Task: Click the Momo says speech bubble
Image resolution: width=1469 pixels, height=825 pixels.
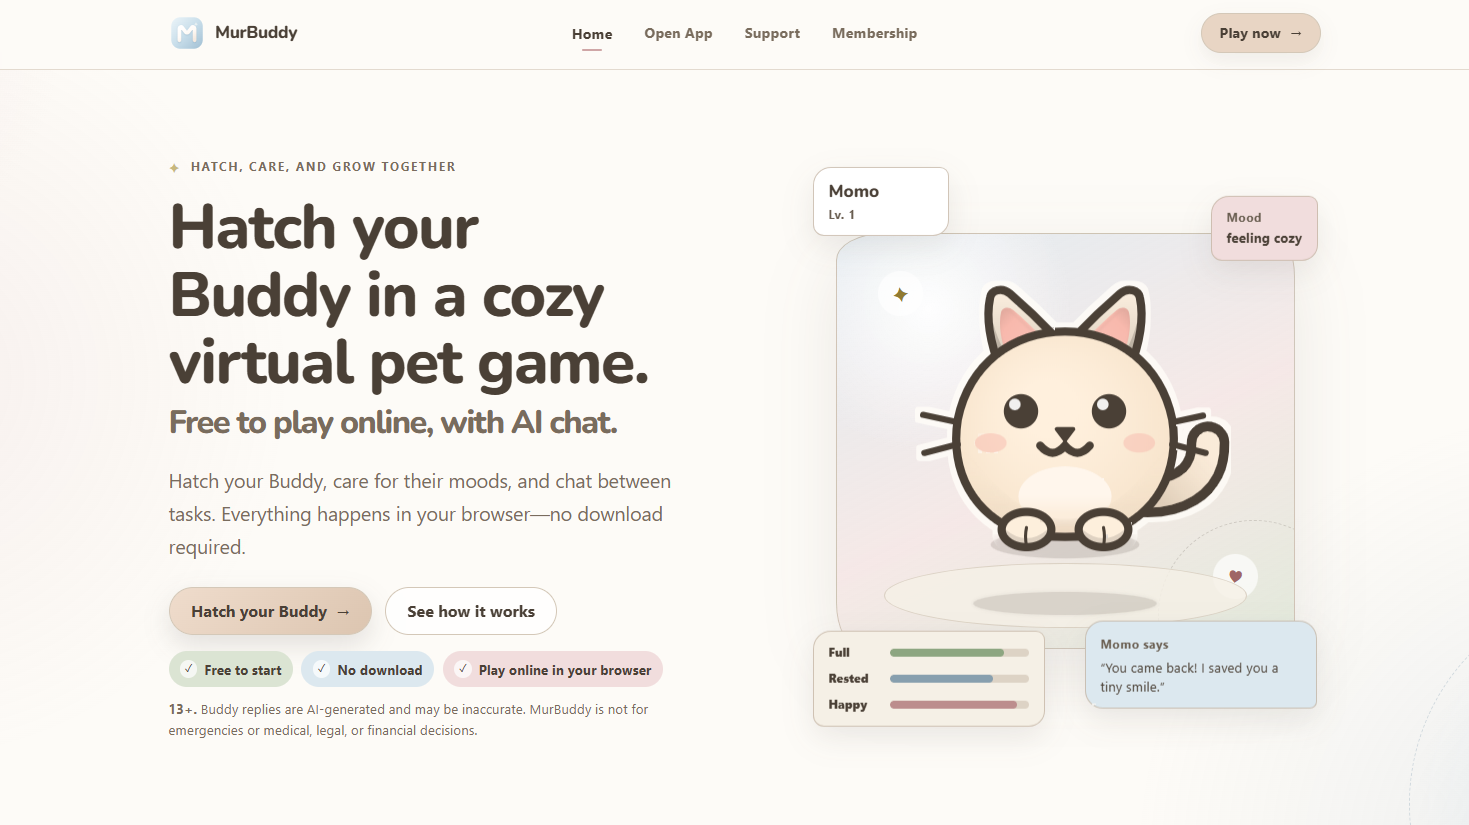Action: (1201, 665)
